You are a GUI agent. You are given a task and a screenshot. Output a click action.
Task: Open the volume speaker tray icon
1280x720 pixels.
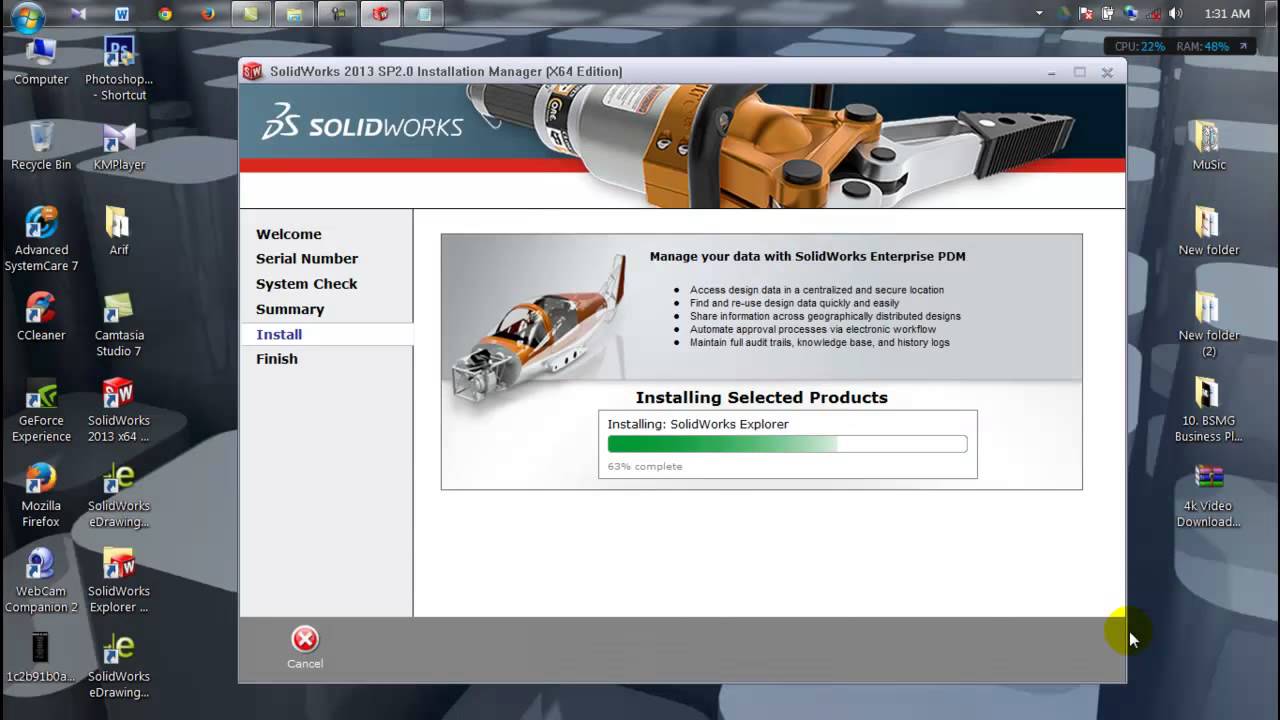point(1175,13)
